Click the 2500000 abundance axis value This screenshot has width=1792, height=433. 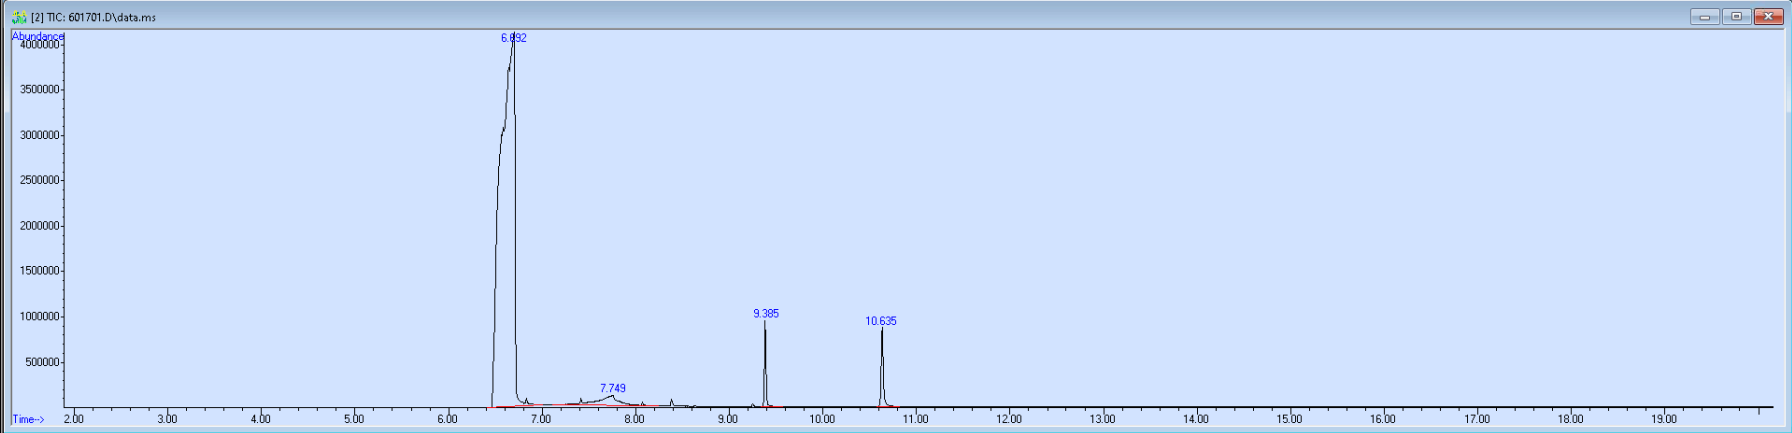coord(39,180)
